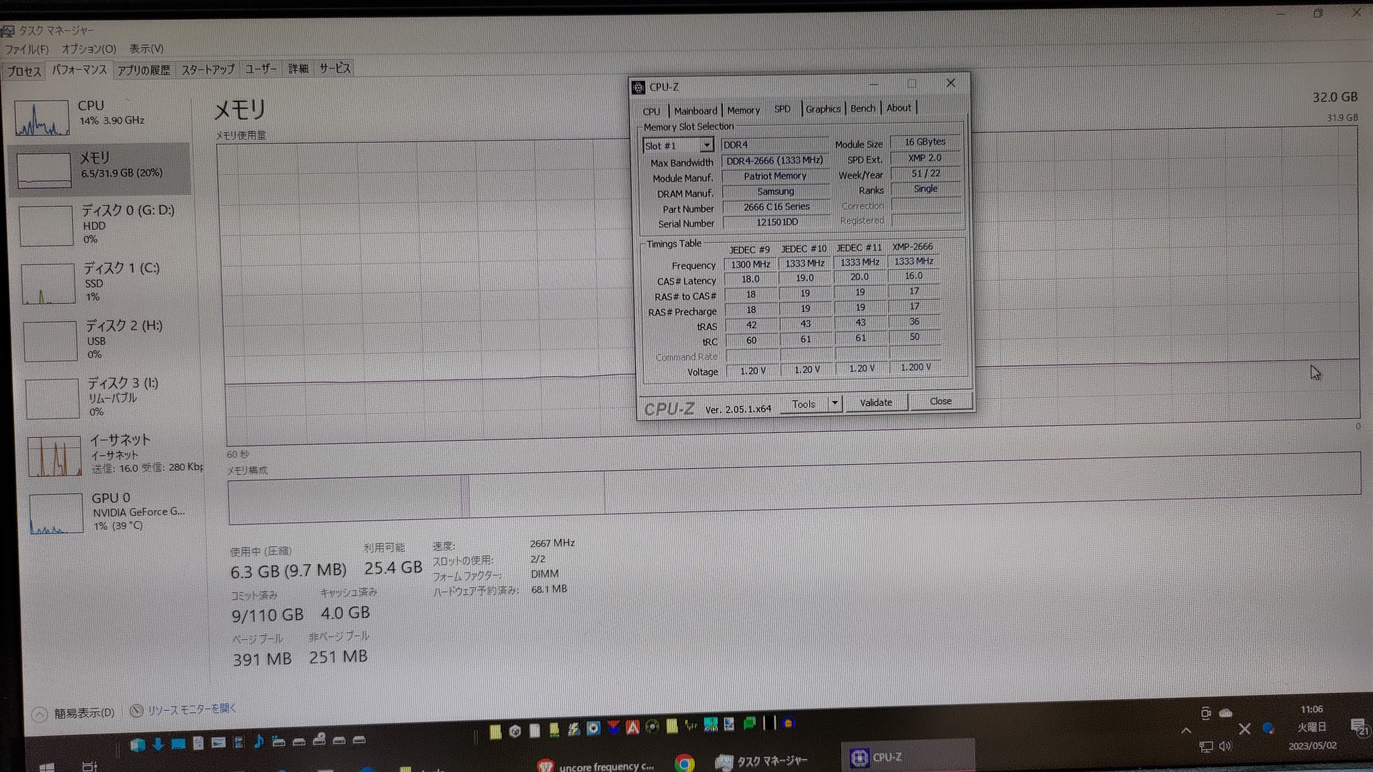Open the スタートアップ tab

click(208, 70)
